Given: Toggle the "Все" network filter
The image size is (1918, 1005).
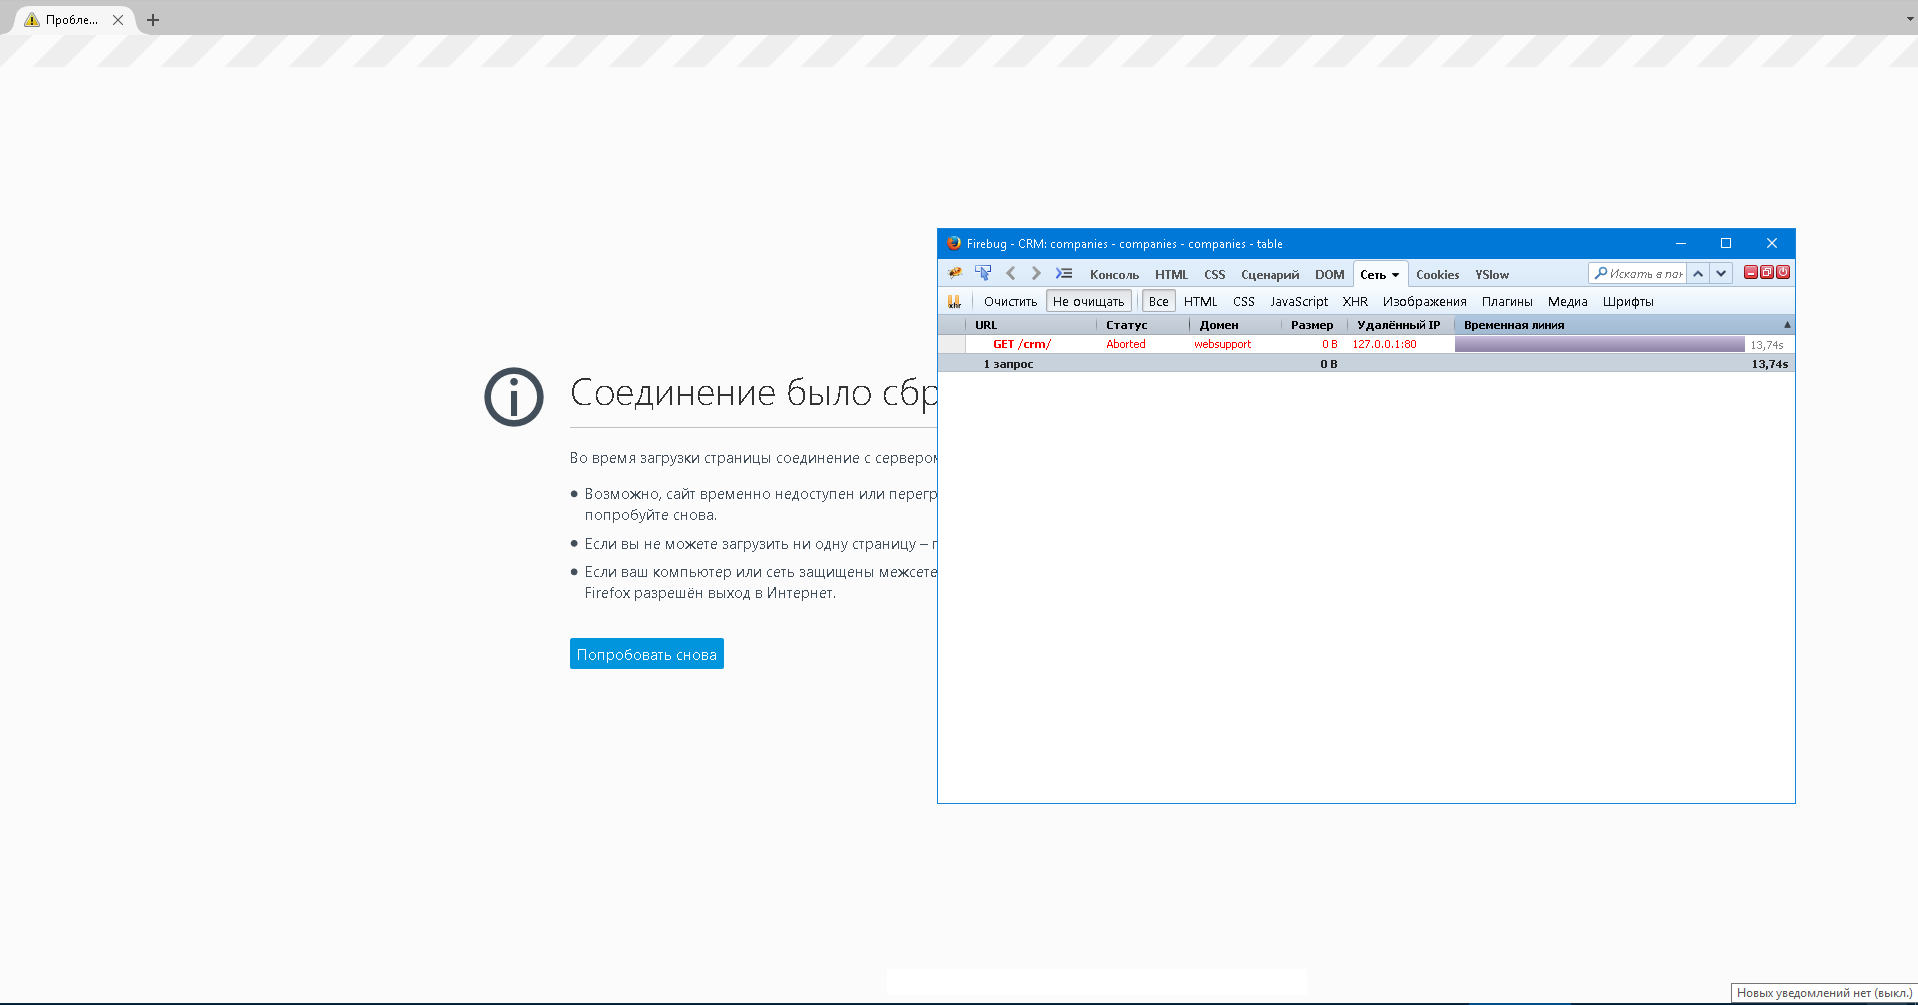Looking at the screenshot, I should [1158, 301].
